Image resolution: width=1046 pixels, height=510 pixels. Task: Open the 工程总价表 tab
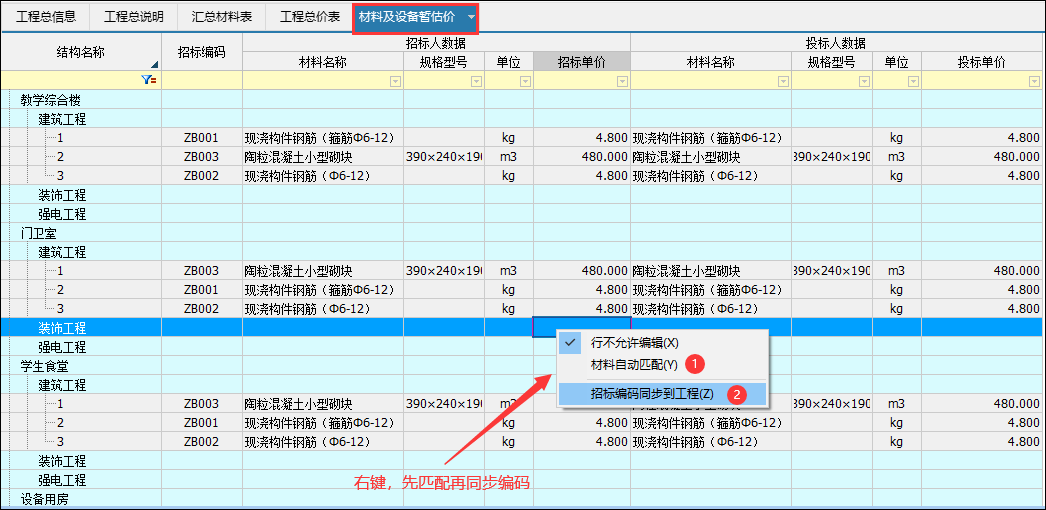pos(310,17)
